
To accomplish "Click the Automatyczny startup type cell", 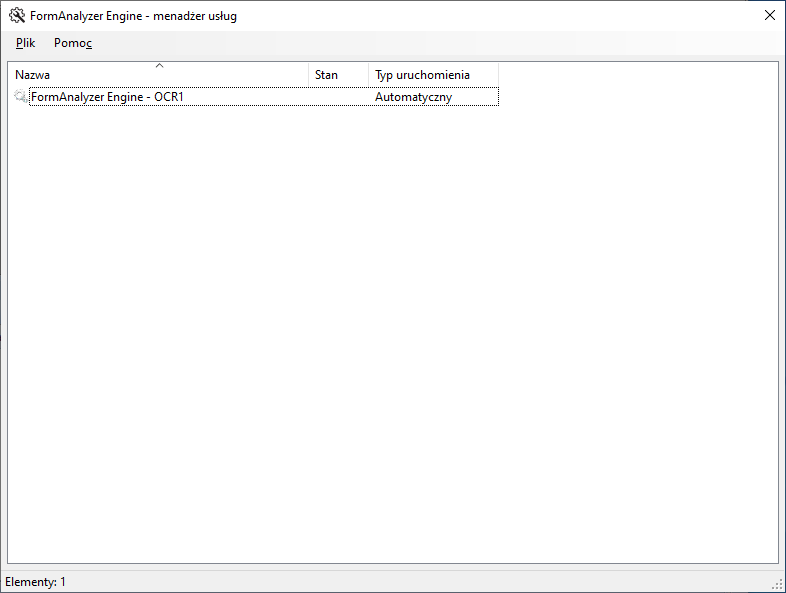I will 414,97.
